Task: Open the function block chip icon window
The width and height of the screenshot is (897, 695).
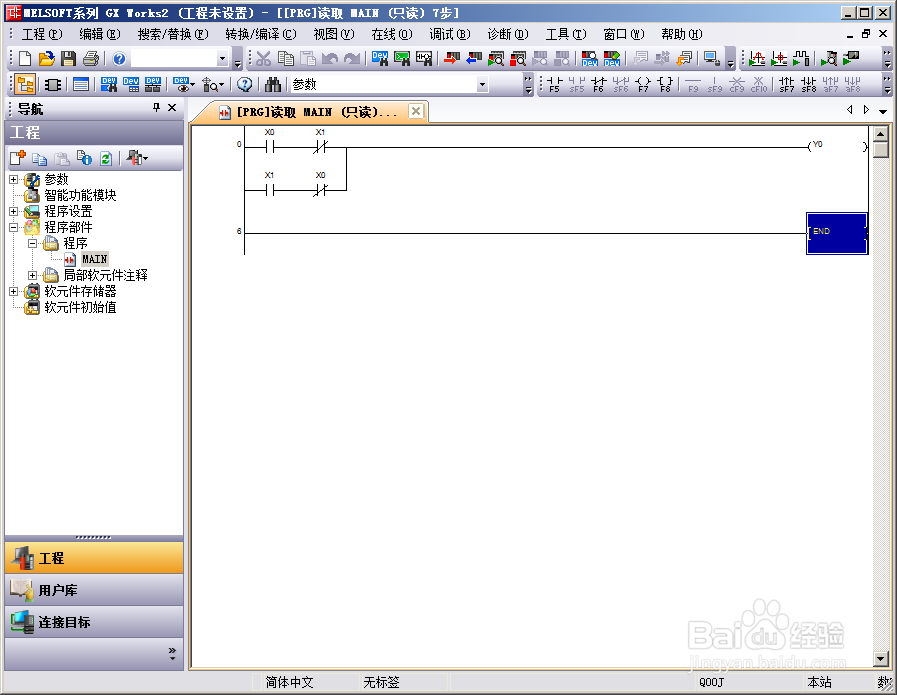Action: coord(53,85)
